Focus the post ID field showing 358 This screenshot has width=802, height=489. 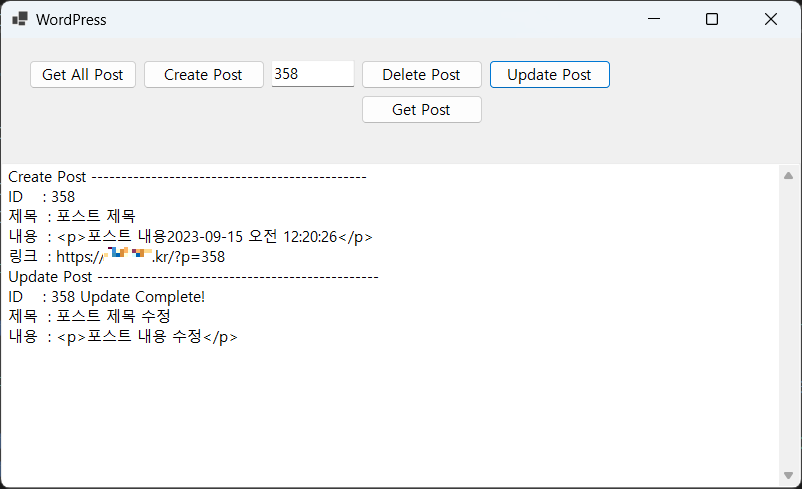(313, 74)
